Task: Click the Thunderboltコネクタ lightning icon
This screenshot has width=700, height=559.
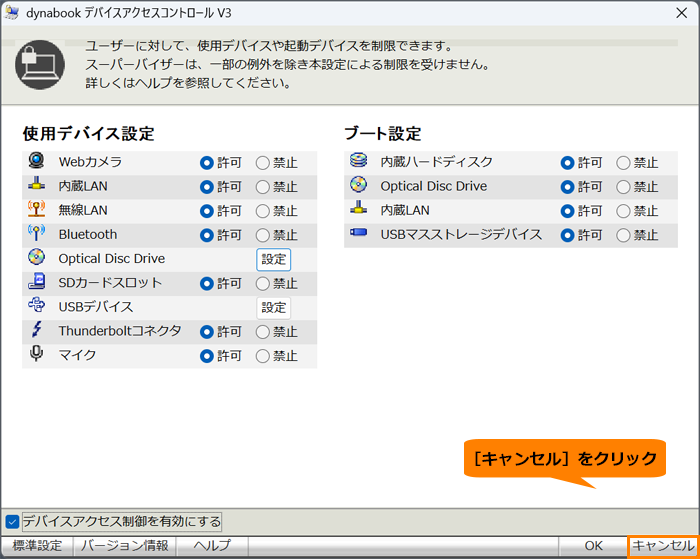Action: (36, 330)
